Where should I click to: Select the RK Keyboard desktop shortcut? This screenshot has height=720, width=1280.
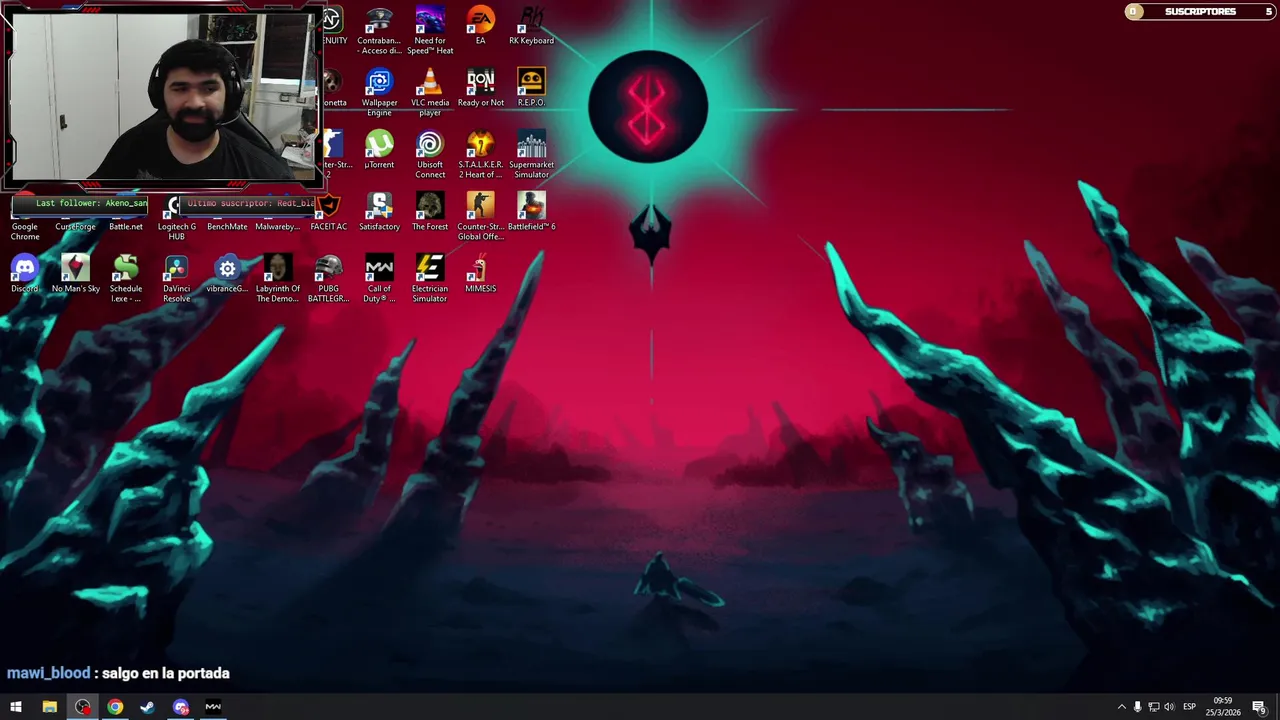(x=531, y=26)
